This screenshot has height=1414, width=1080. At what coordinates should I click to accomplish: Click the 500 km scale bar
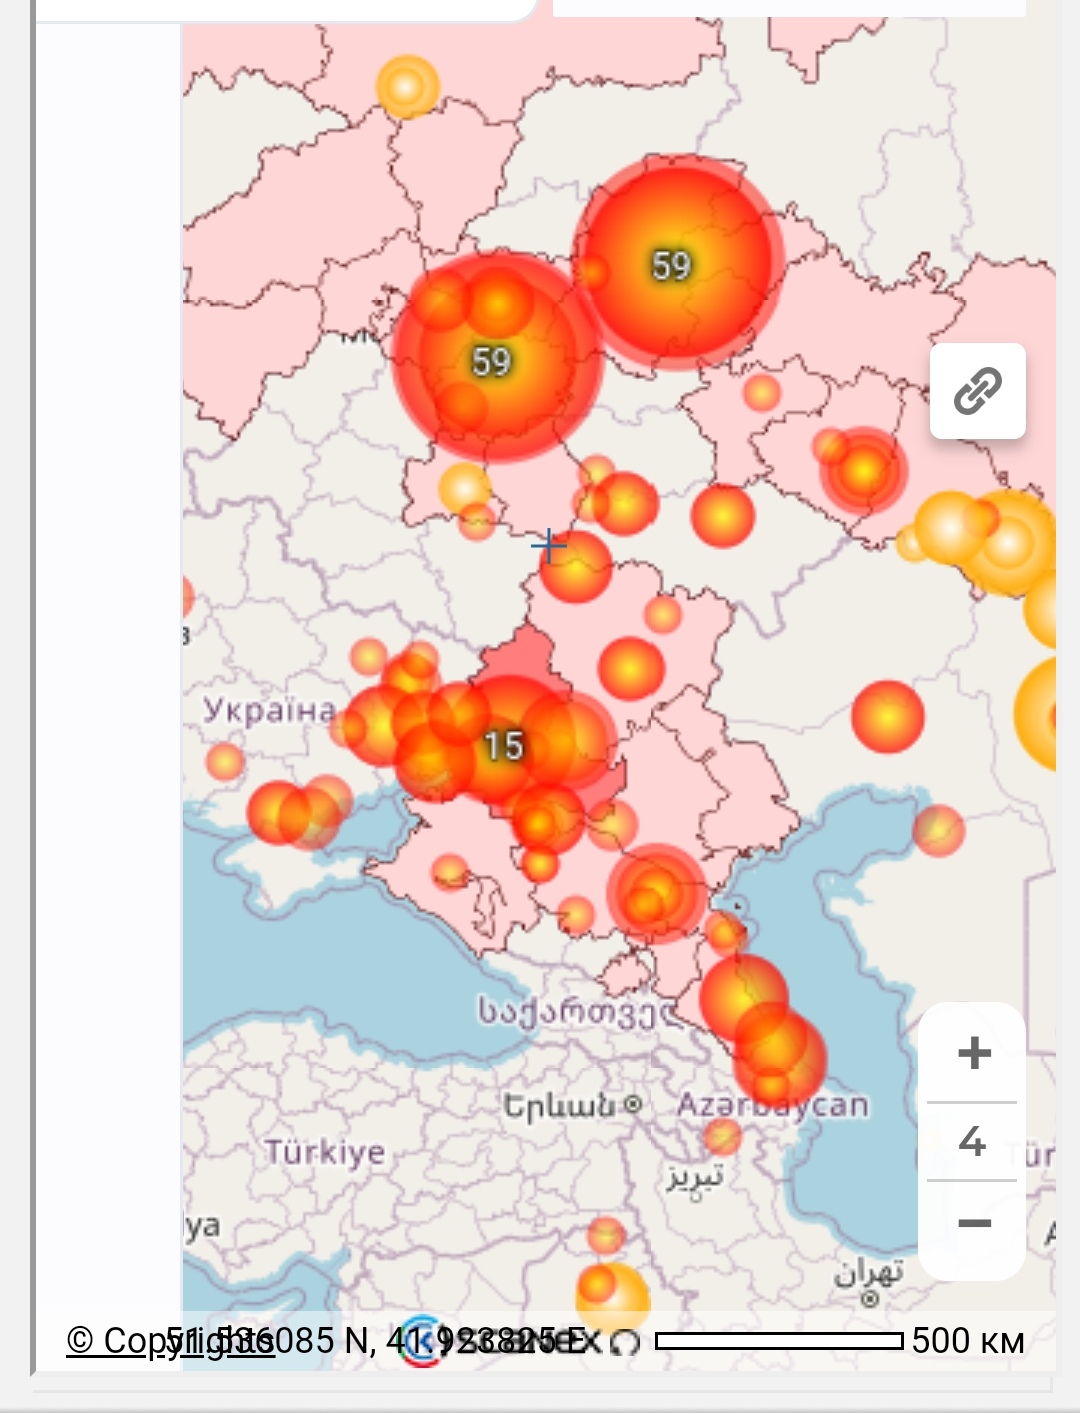click(x=780, y=1341)
